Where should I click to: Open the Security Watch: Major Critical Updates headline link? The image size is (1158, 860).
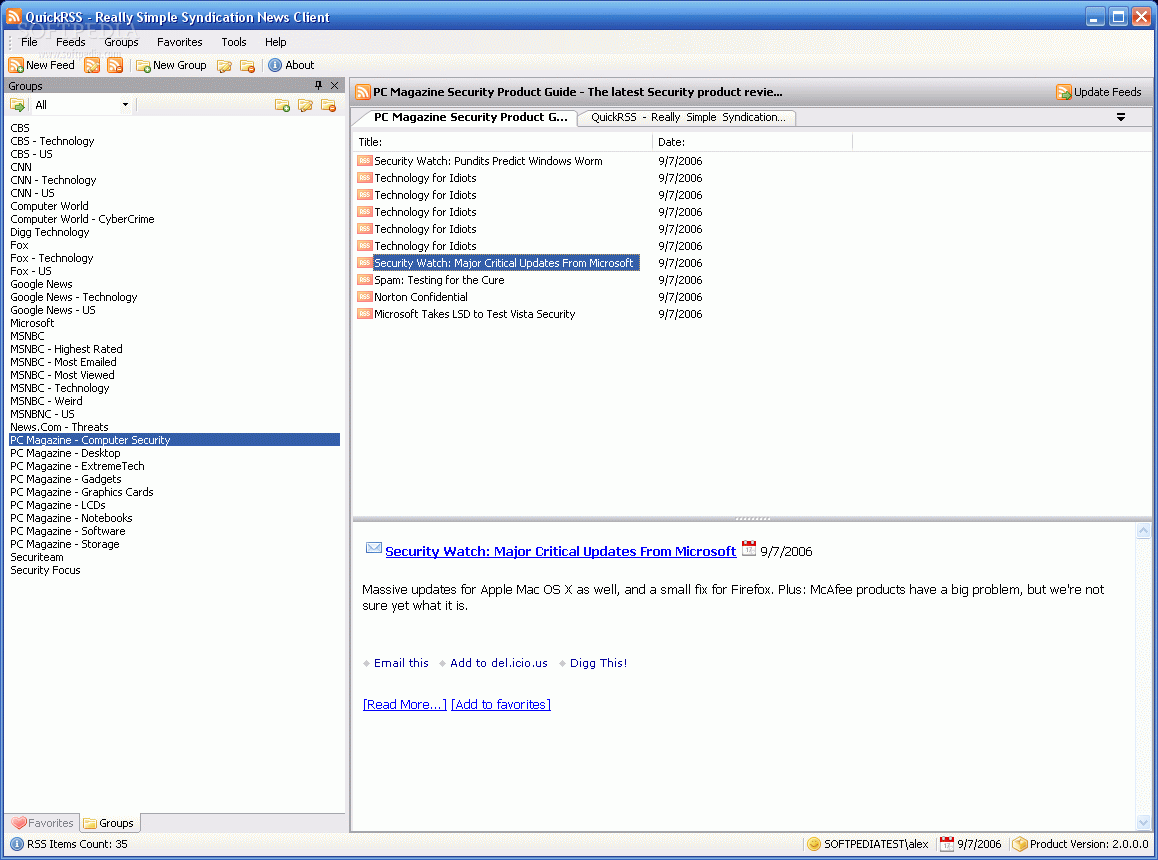[x=561, y=551]
